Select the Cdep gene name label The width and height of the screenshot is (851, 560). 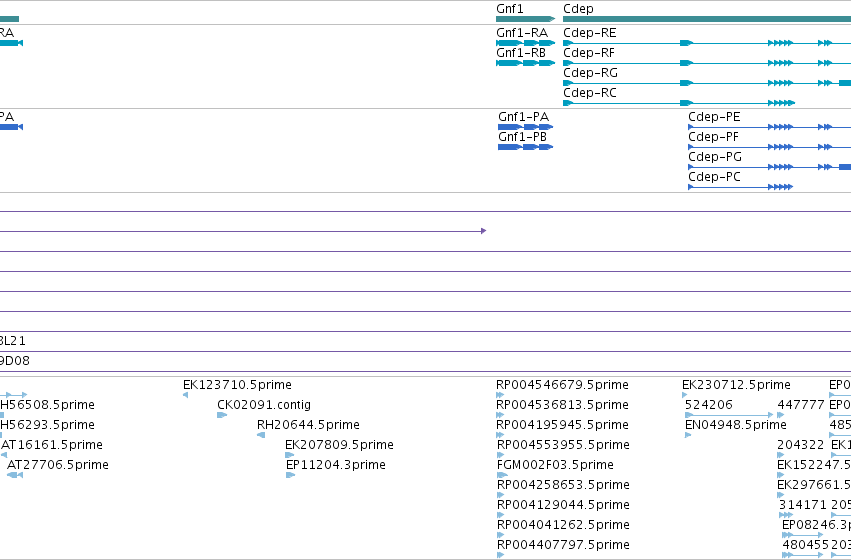point(579,9)
